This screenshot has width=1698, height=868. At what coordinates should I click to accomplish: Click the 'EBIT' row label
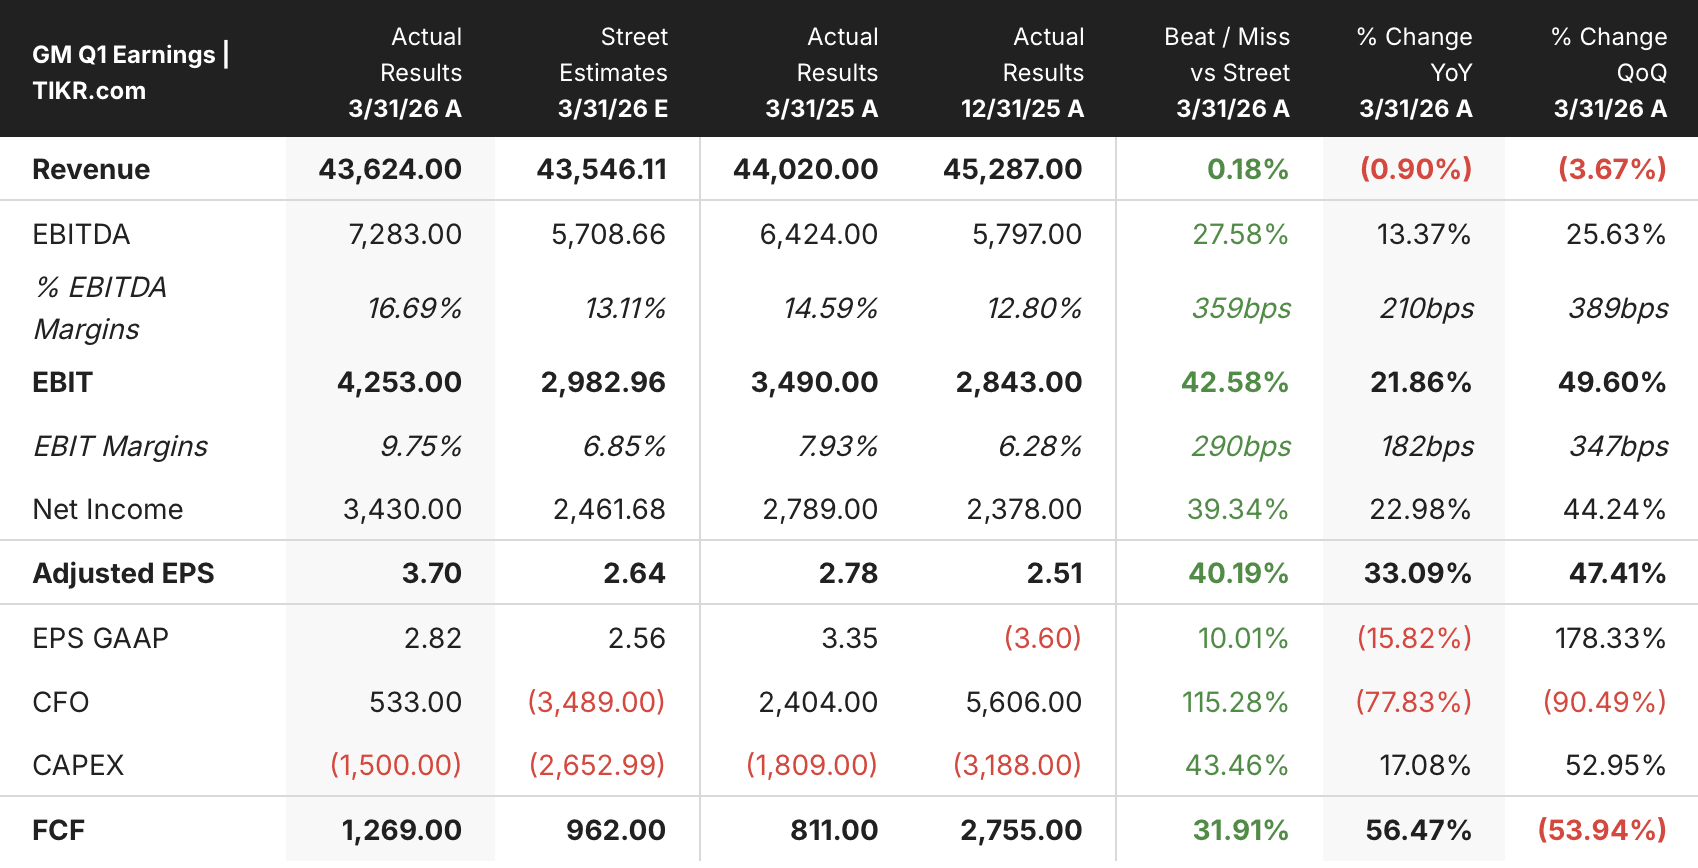click(x=62, y=382)
